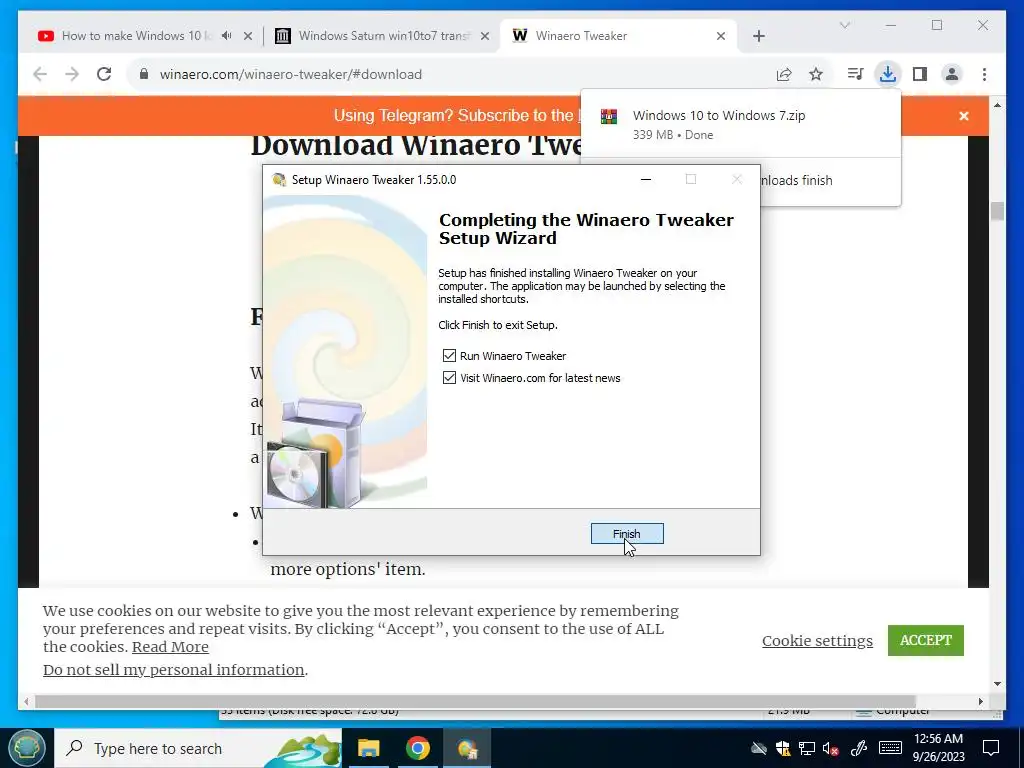This screenshot has height=768, width=1024.
Task: Minimize the Winaero Tweaker setup window
Action: [646, 180]
